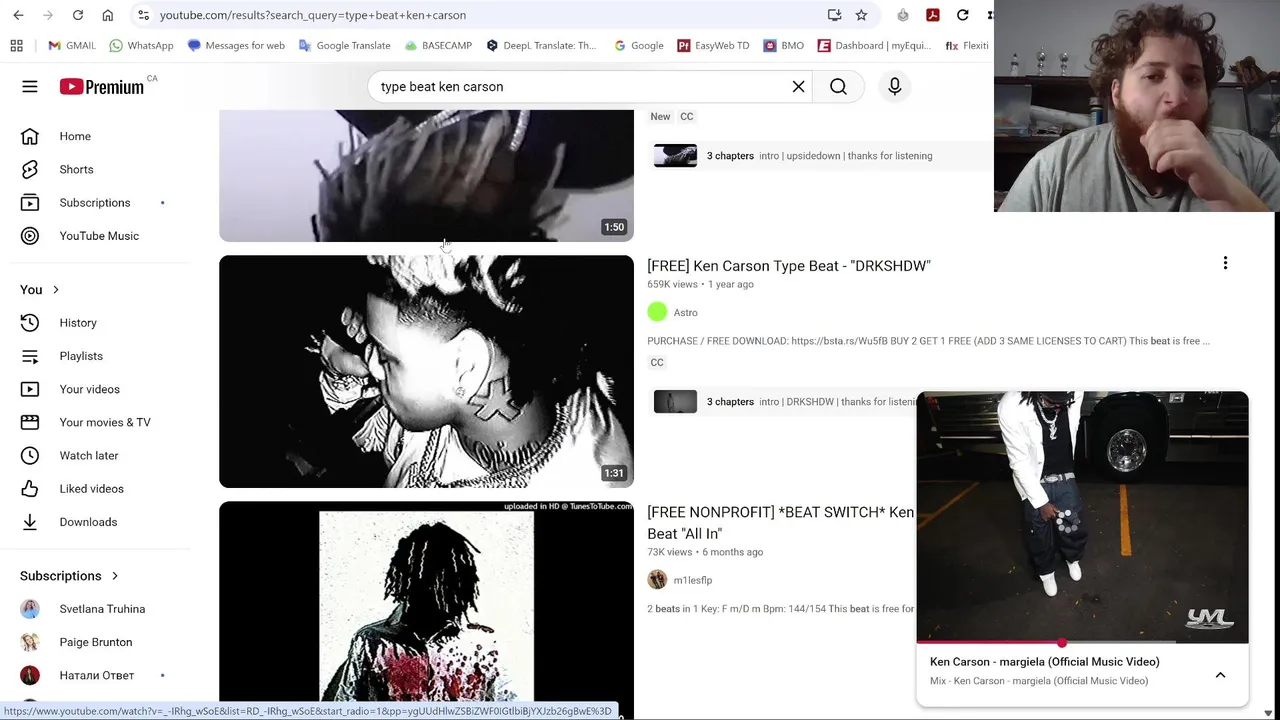Open 'Ken Carson - margiela' miniplayer title
The image size is (1280, 720).
click(1045, 662)
